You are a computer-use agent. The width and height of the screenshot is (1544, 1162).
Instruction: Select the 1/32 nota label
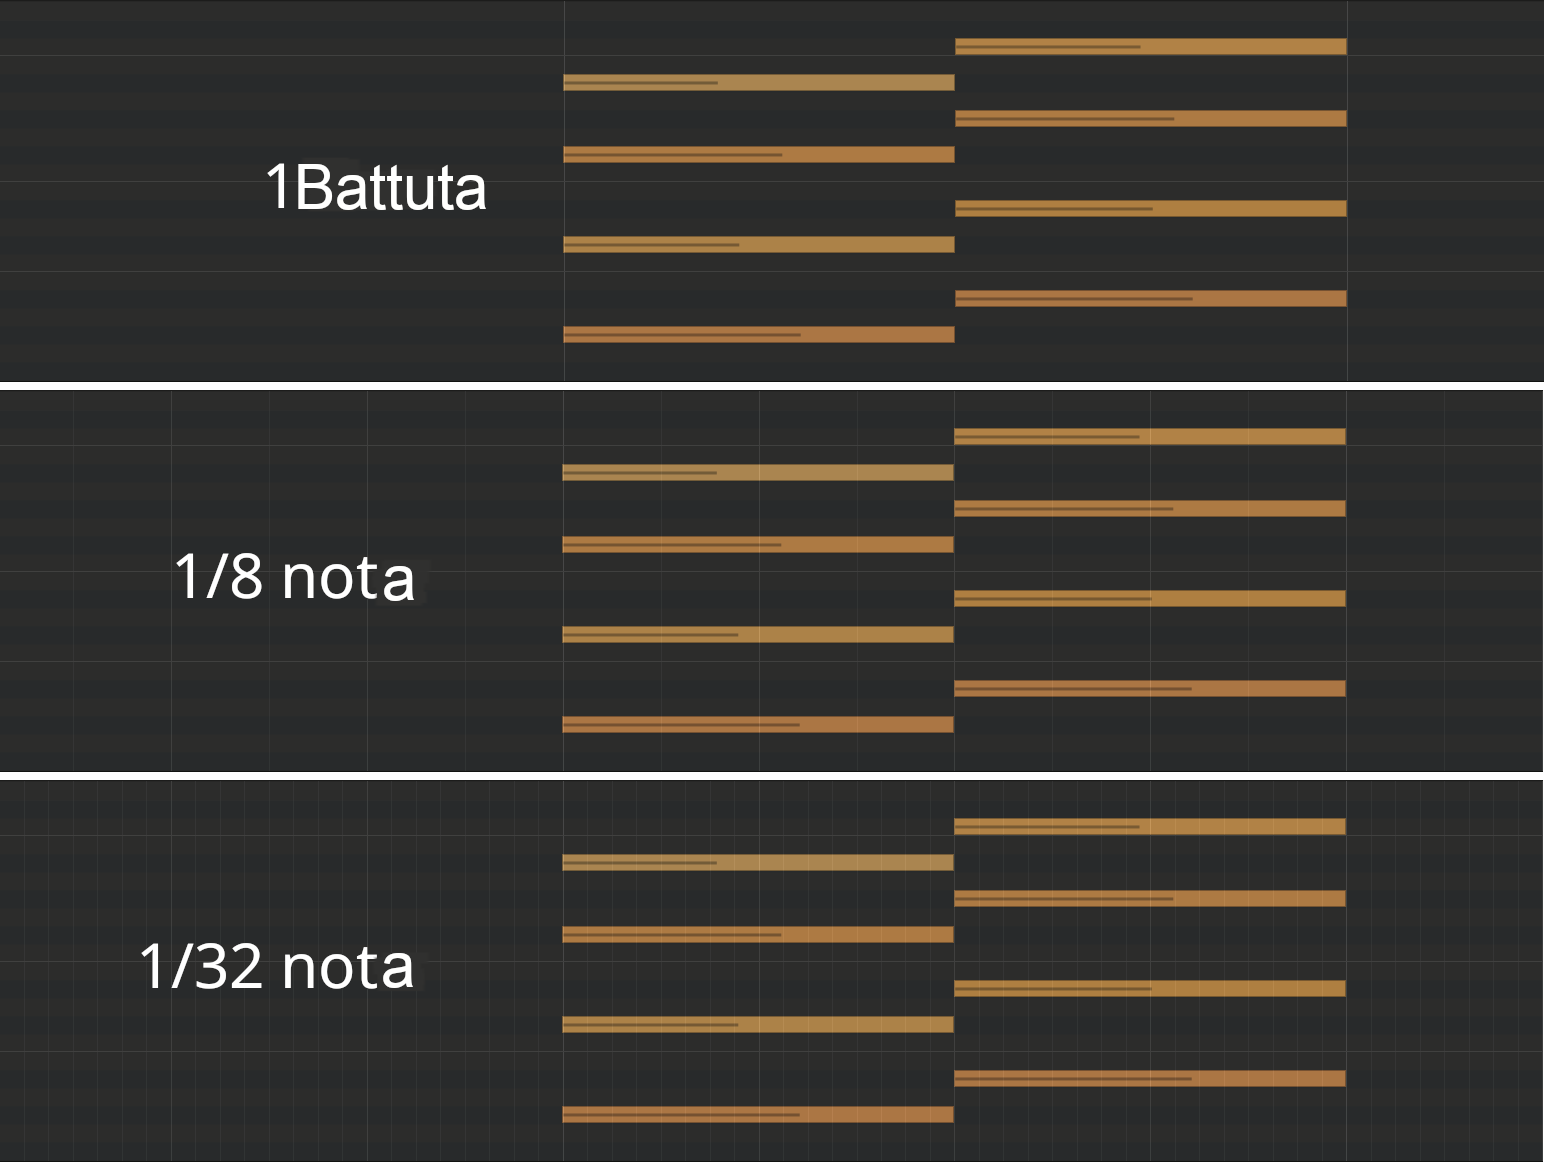pos(280,965)
